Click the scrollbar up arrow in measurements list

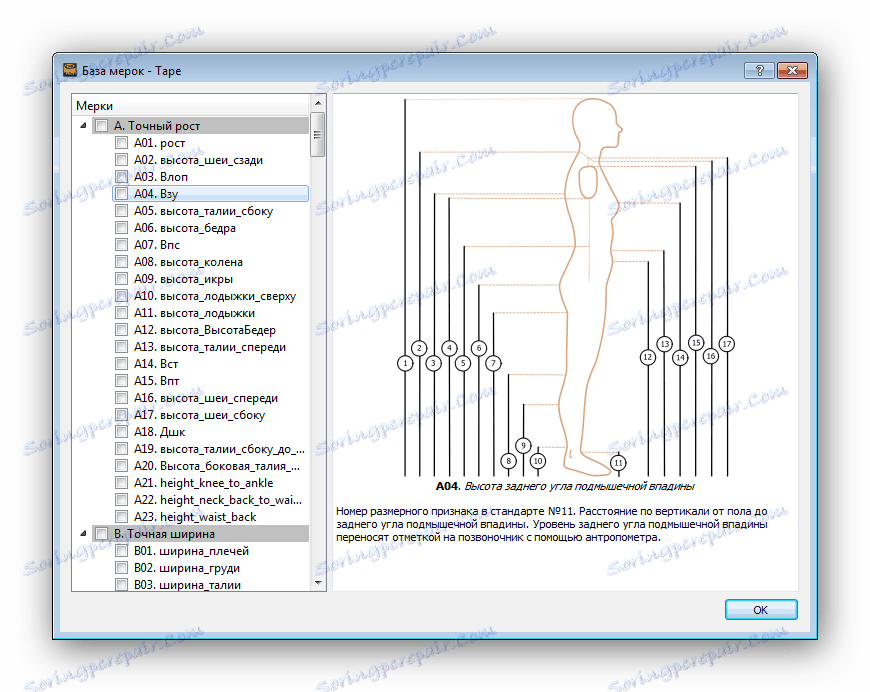318,103
